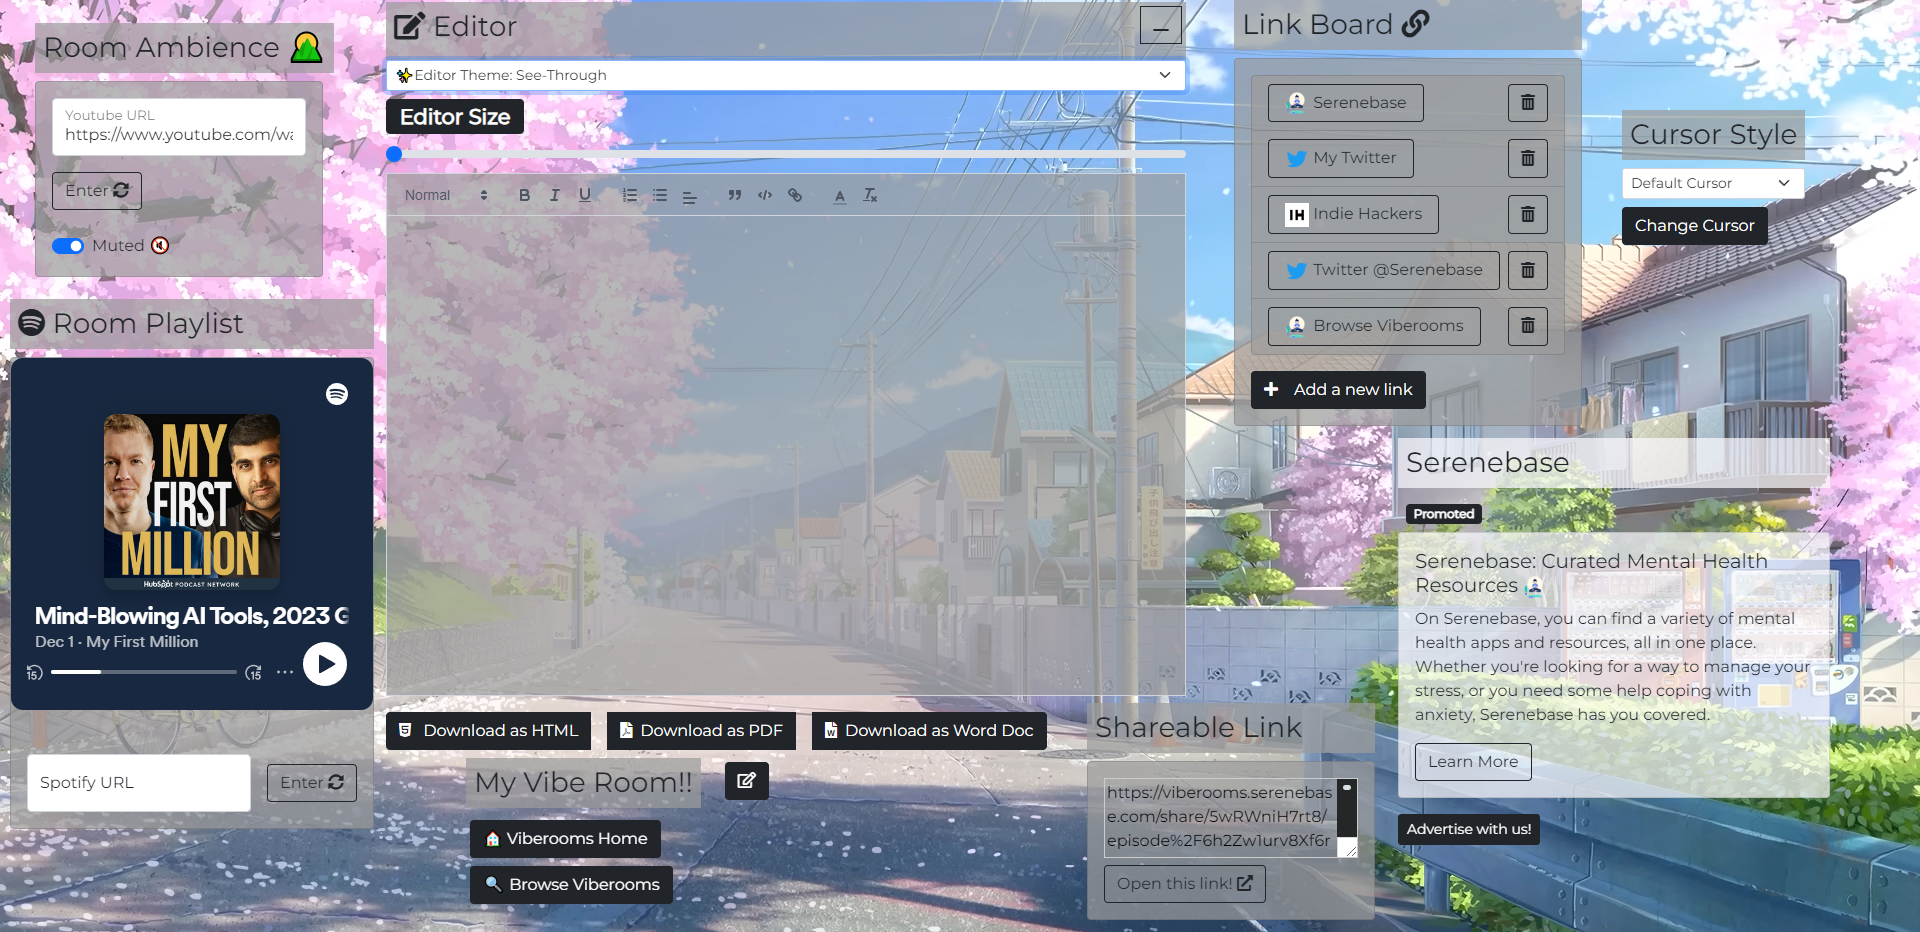The width and height of the screenshot is (1920, 932).
Task: Click the My First Million album cover
Action: pyautogui.click(x=192, y=502)
